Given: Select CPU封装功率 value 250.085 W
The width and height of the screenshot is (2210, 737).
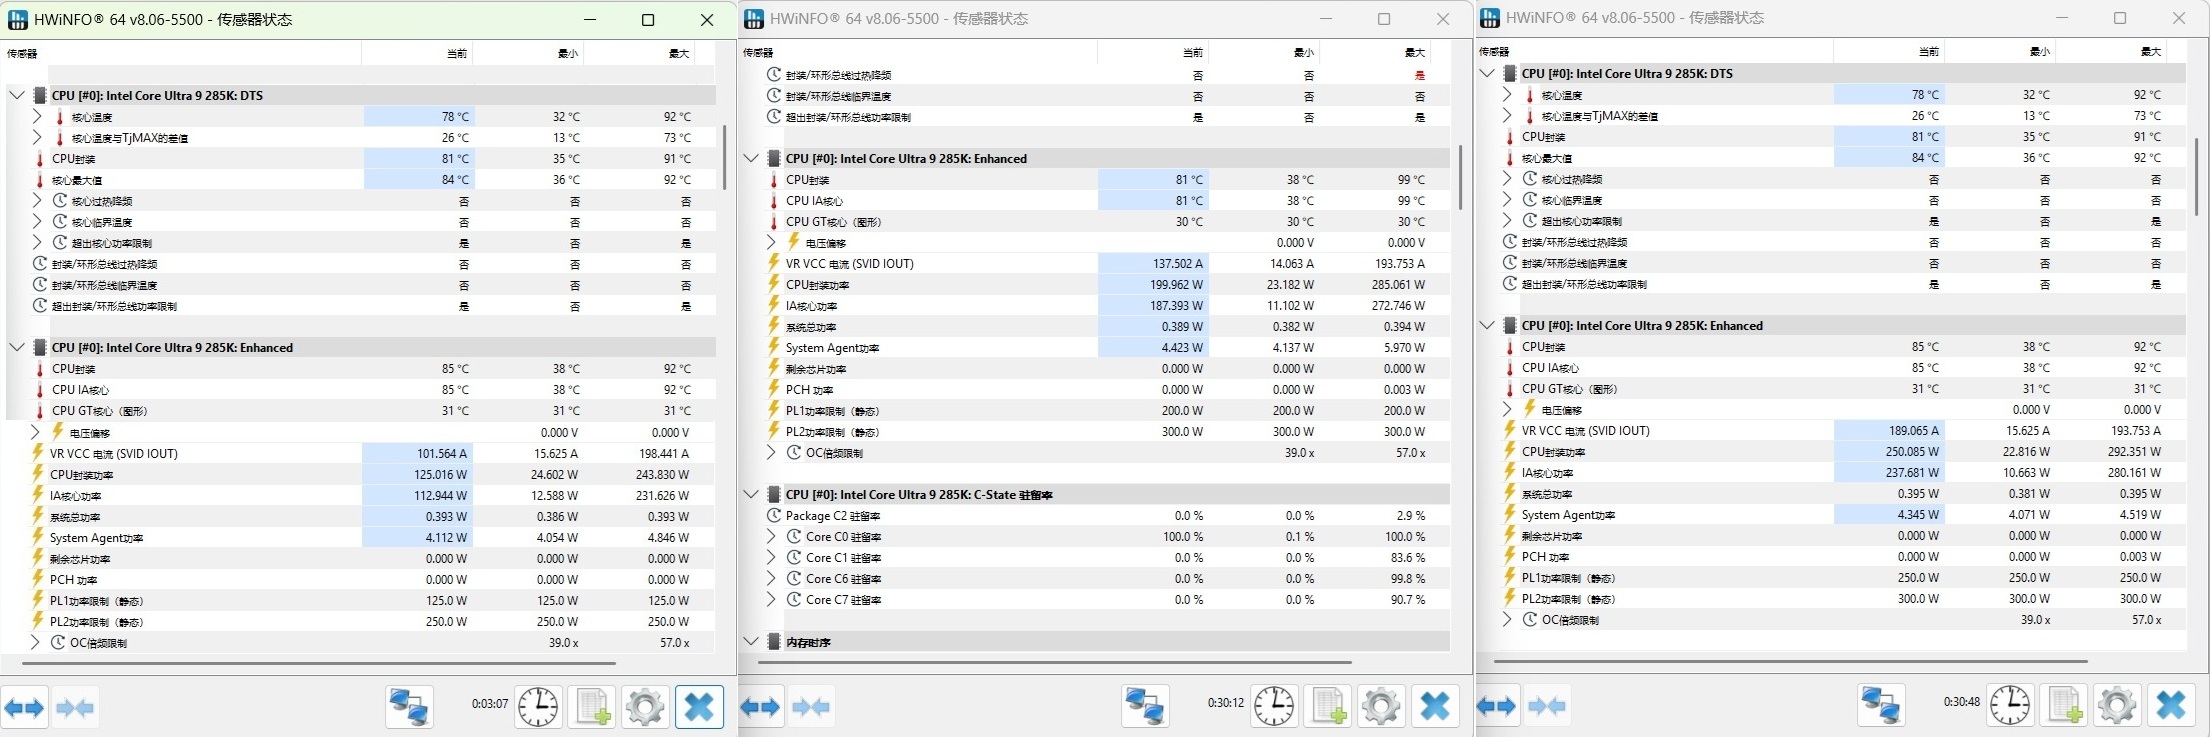Looking at the screenshot, I should tap(1889, 451).
